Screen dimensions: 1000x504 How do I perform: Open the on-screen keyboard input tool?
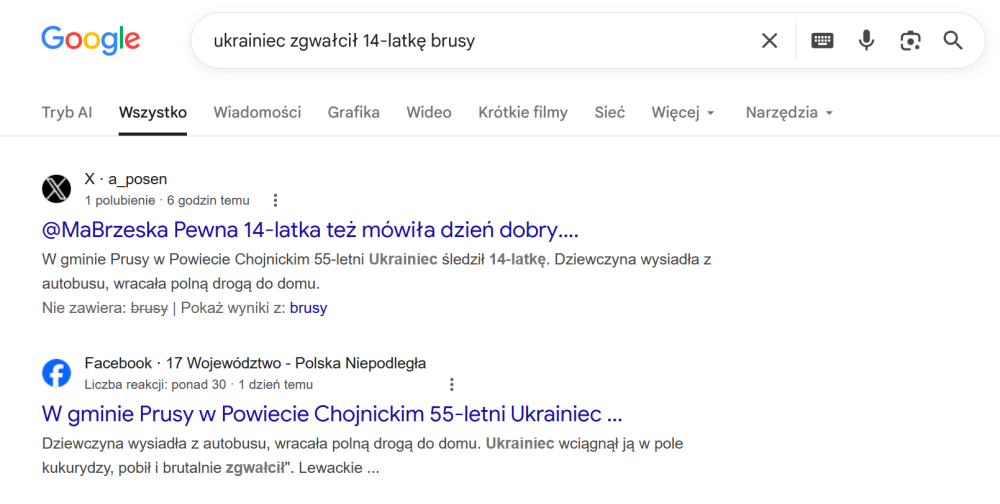tap(822, 41)
